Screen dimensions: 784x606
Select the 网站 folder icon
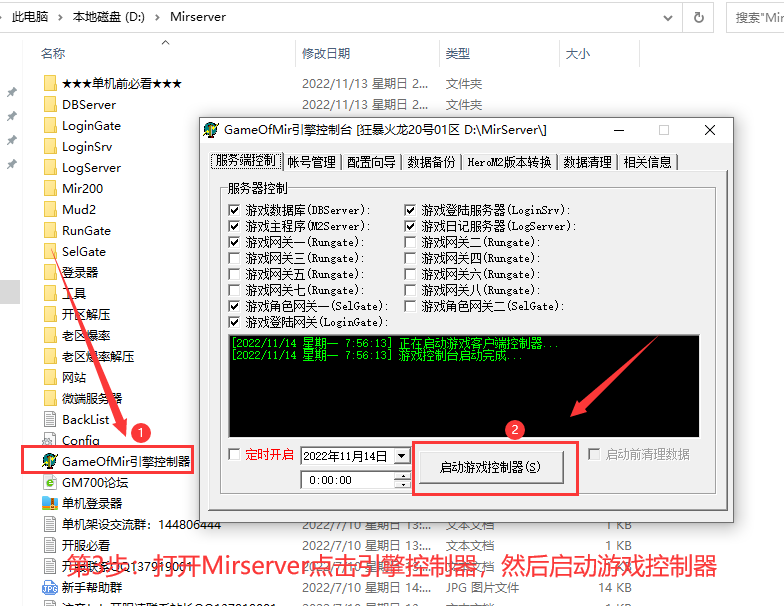[x=50, y=377]
